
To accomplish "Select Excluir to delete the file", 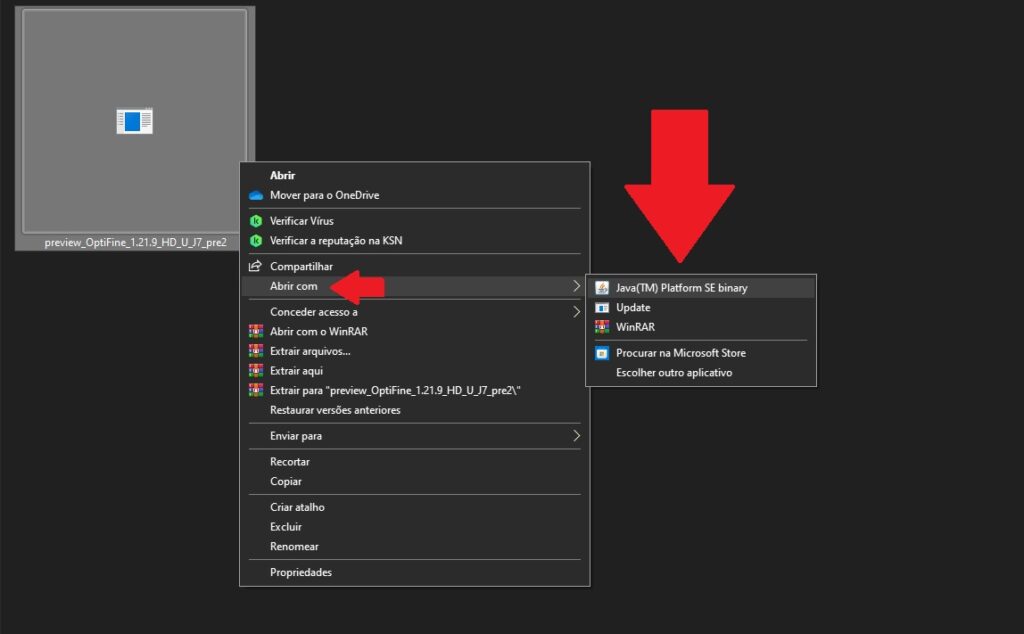I will click(286, 527).
